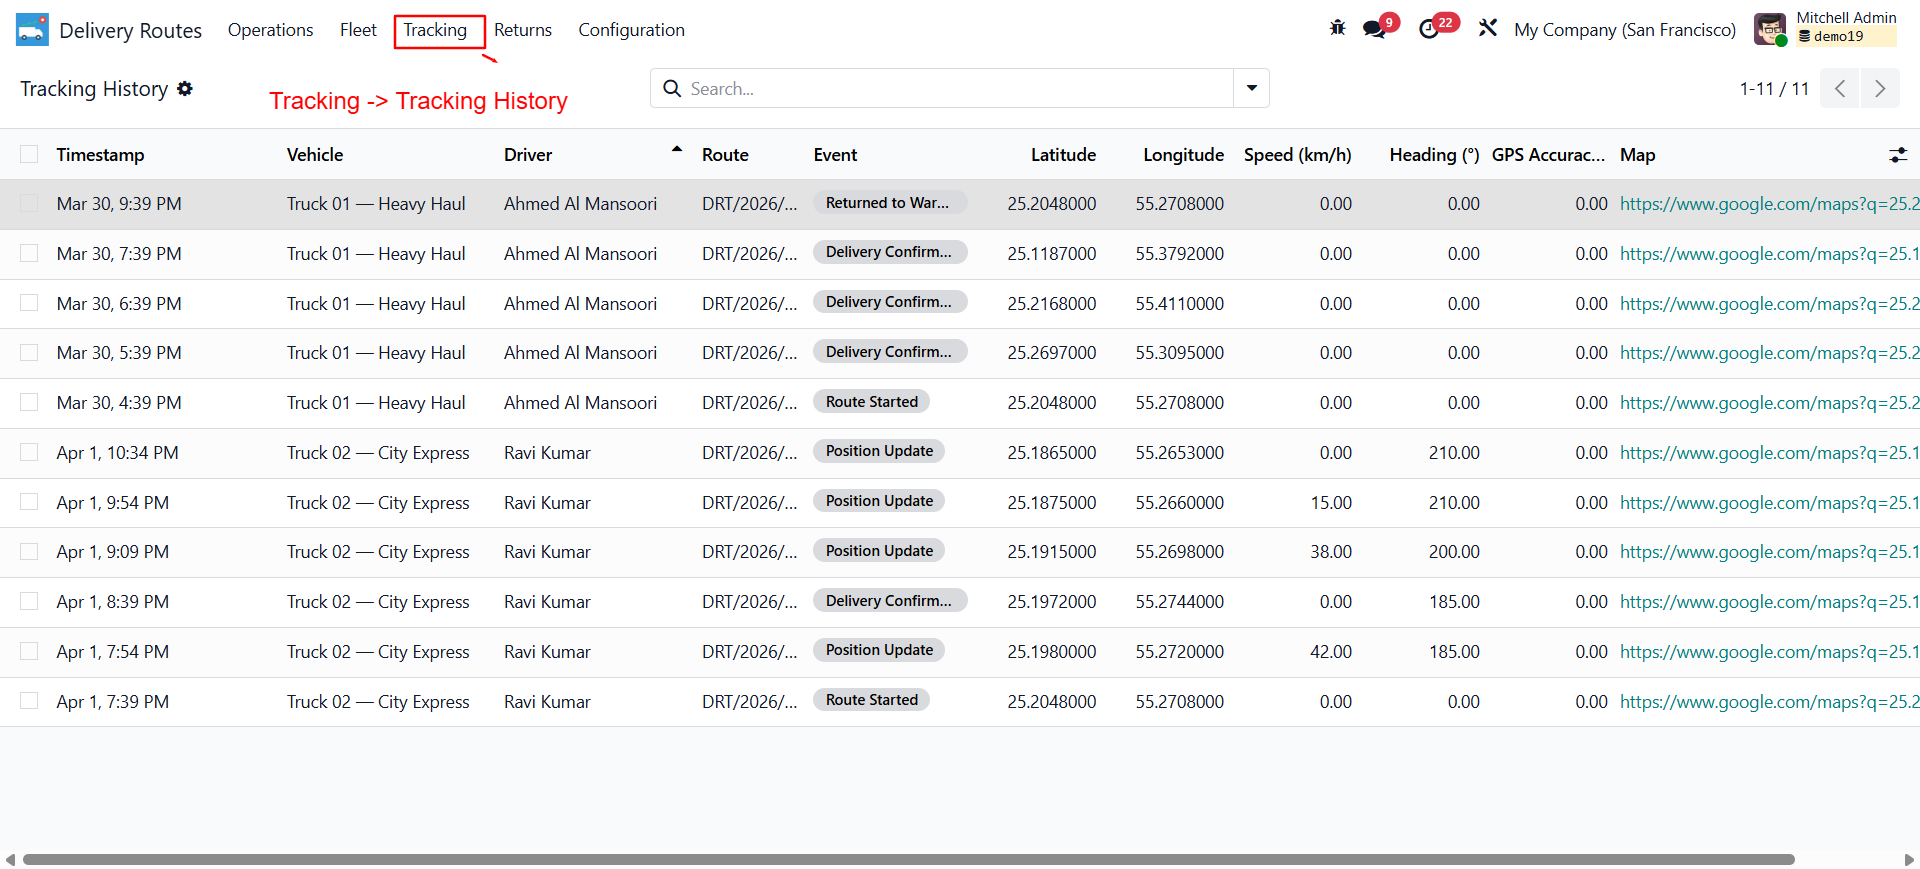Open the conversations chat icon
The height and width of the screenshot is (869, 1920).
click(x=1374, y=29)
